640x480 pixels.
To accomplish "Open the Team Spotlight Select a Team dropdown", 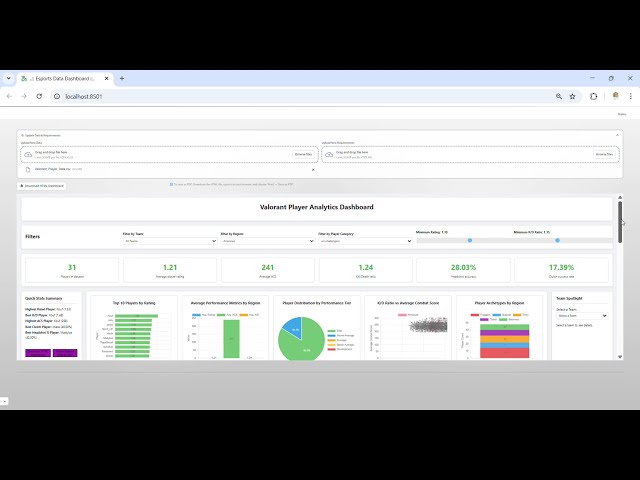I will [582, 316].
